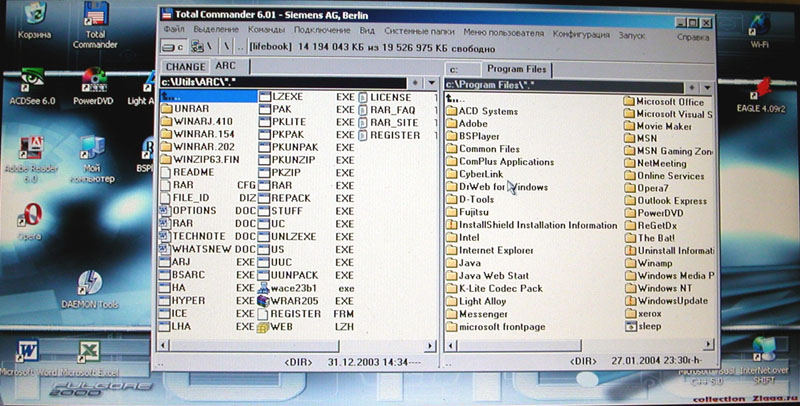Launch EAGLE 4.09r2 desktop shortcut

[x=761, y=96]
